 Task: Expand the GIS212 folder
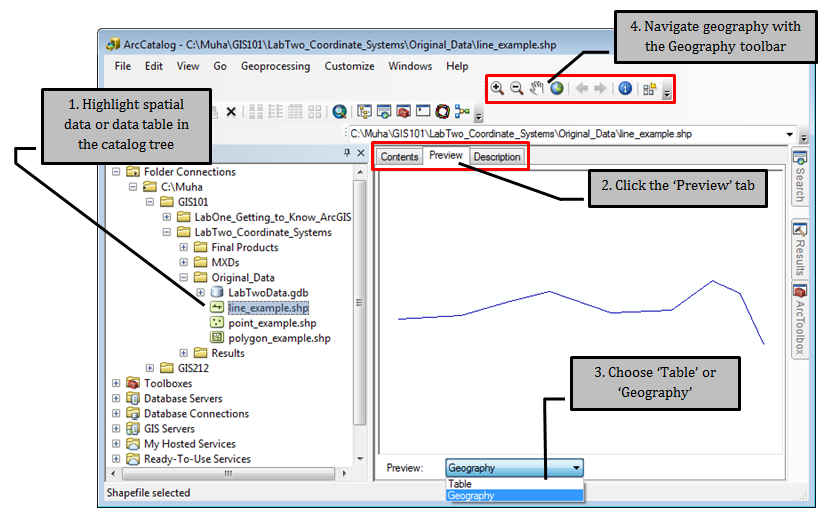150,368
